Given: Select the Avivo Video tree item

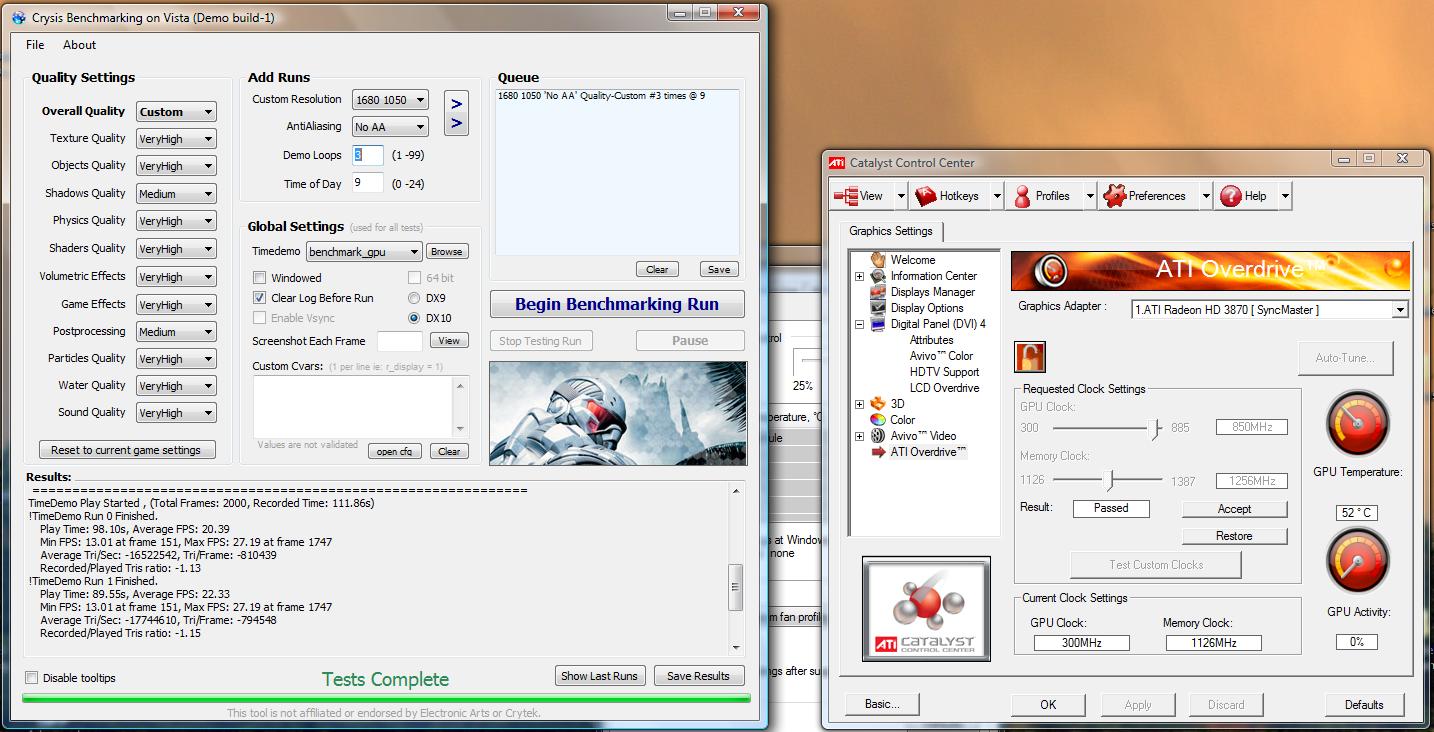Looking at the screenshot, I should pos(923,436).
